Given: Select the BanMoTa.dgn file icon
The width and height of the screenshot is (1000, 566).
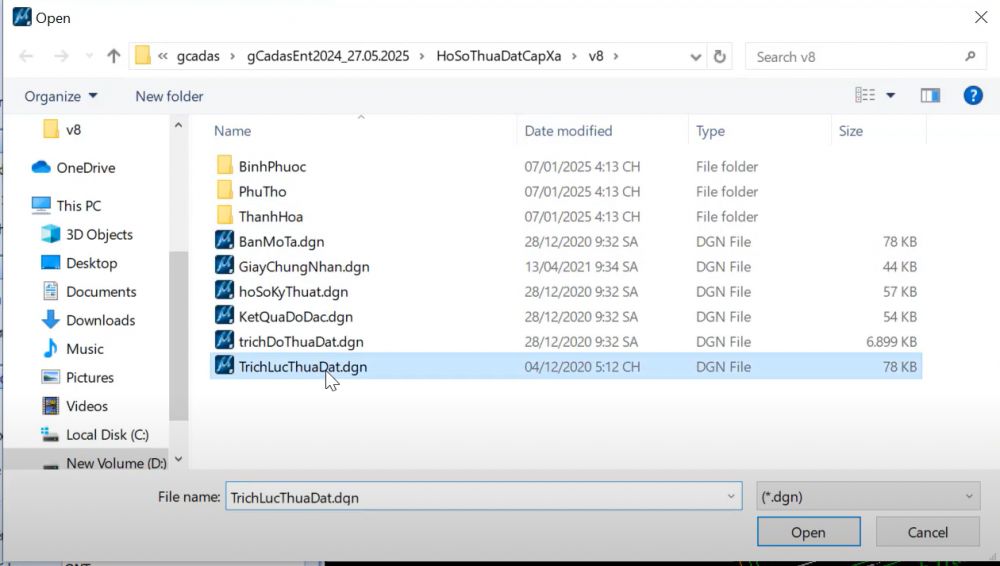Looking at the screenshot, I should click(224, 242).
